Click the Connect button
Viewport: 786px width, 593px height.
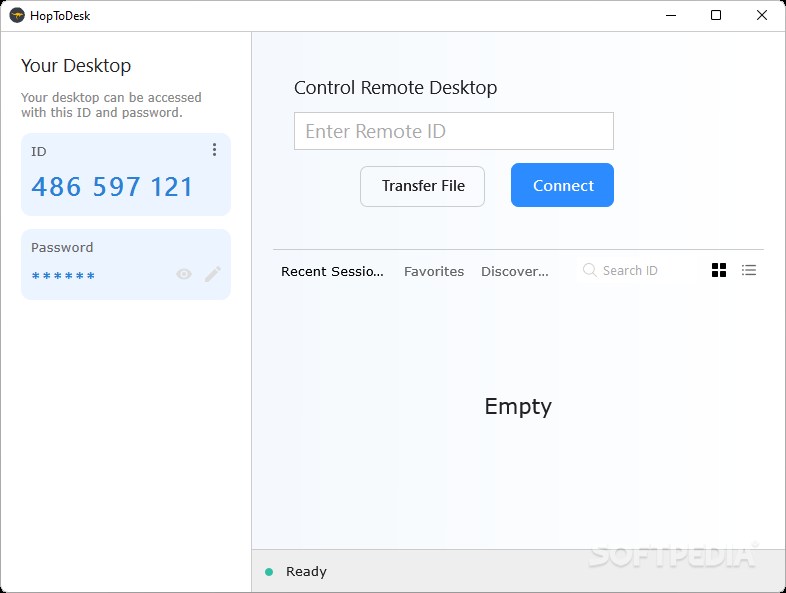click(x=562, y=185)
